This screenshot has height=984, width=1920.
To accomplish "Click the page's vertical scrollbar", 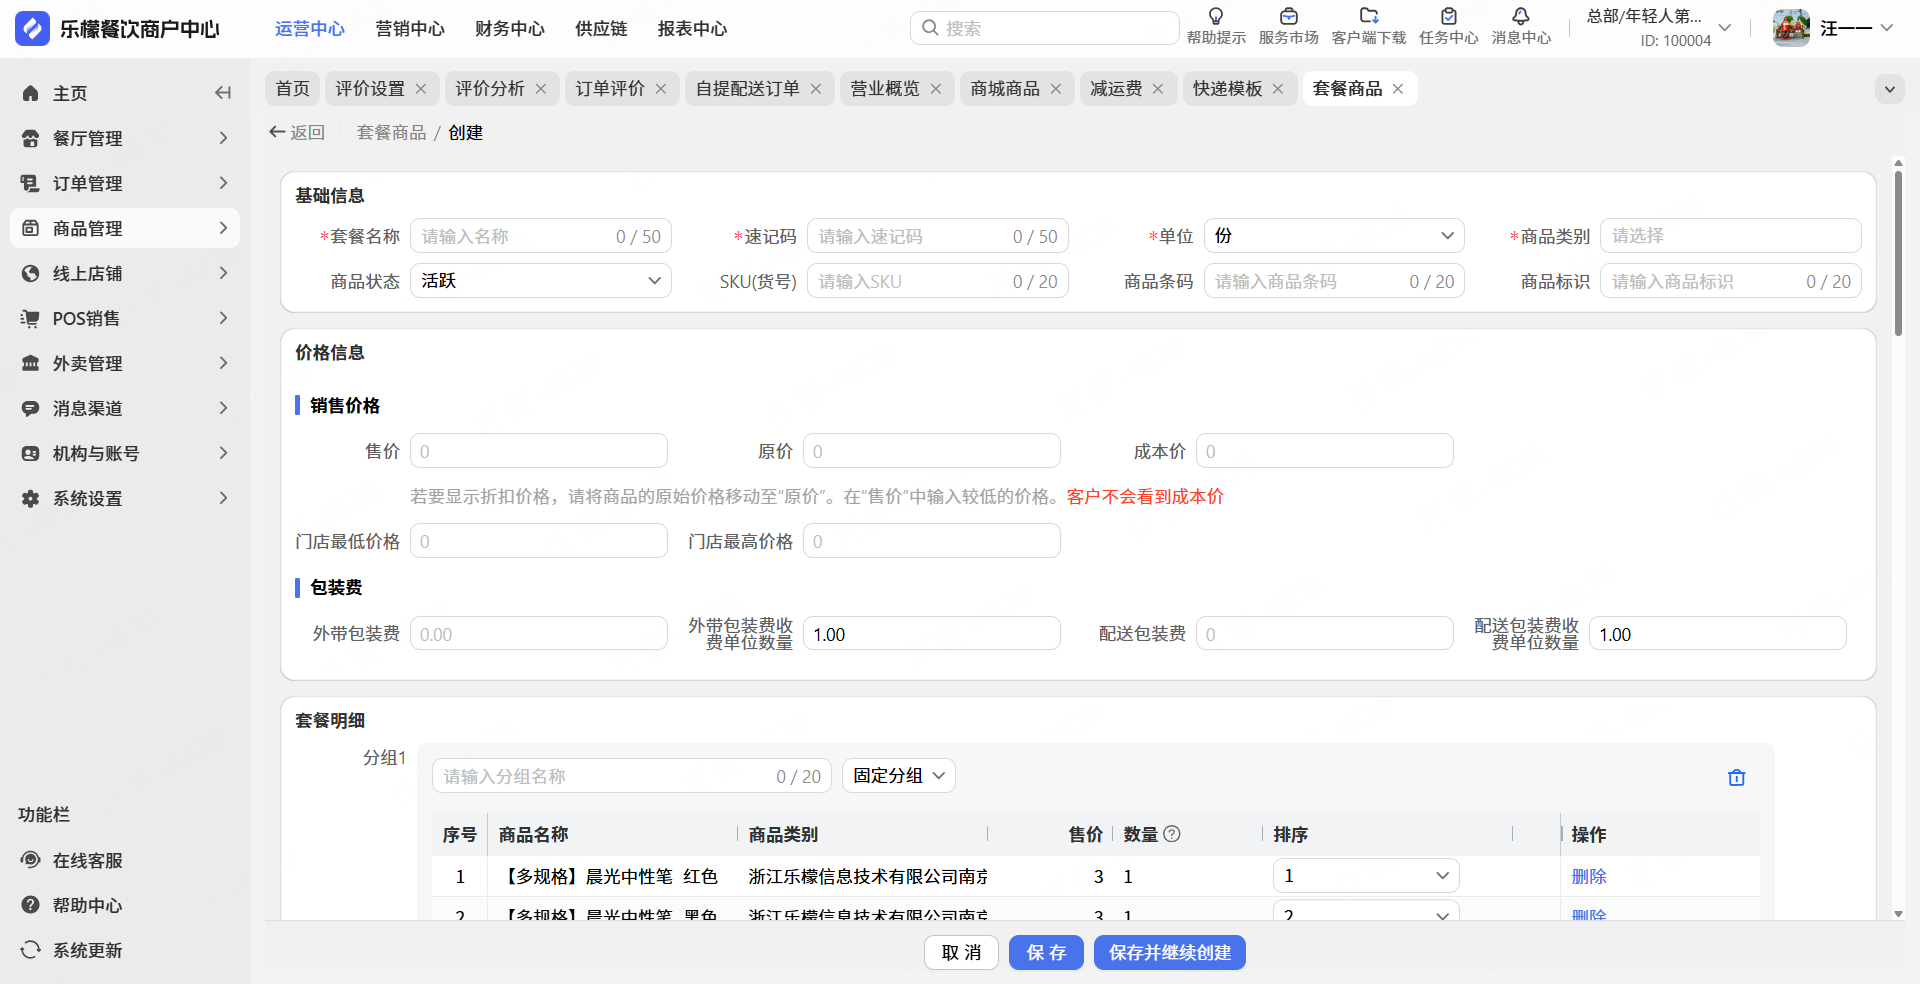I will pos(1898,255).
